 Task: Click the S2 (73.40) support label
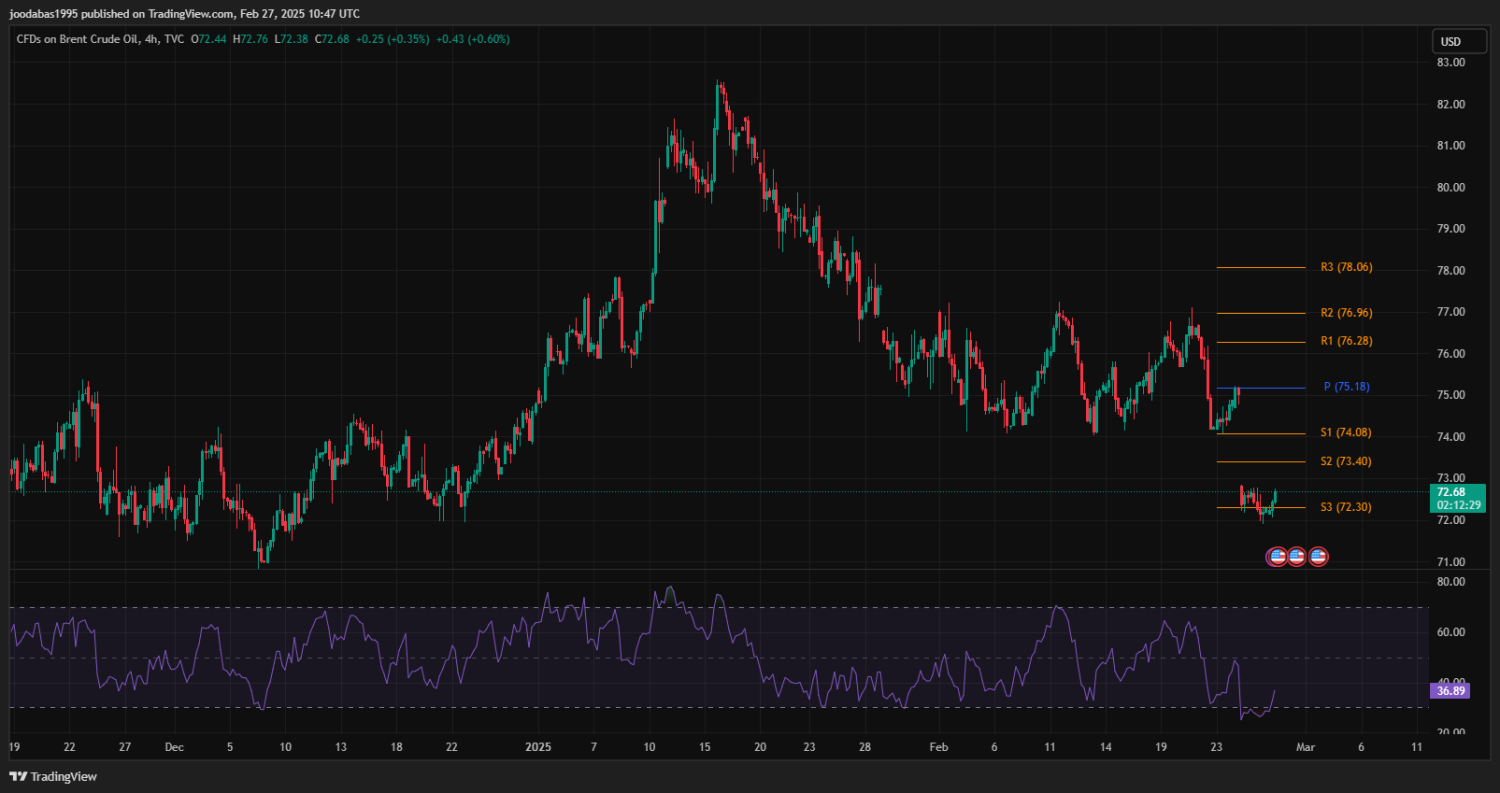click(1346, 461)
